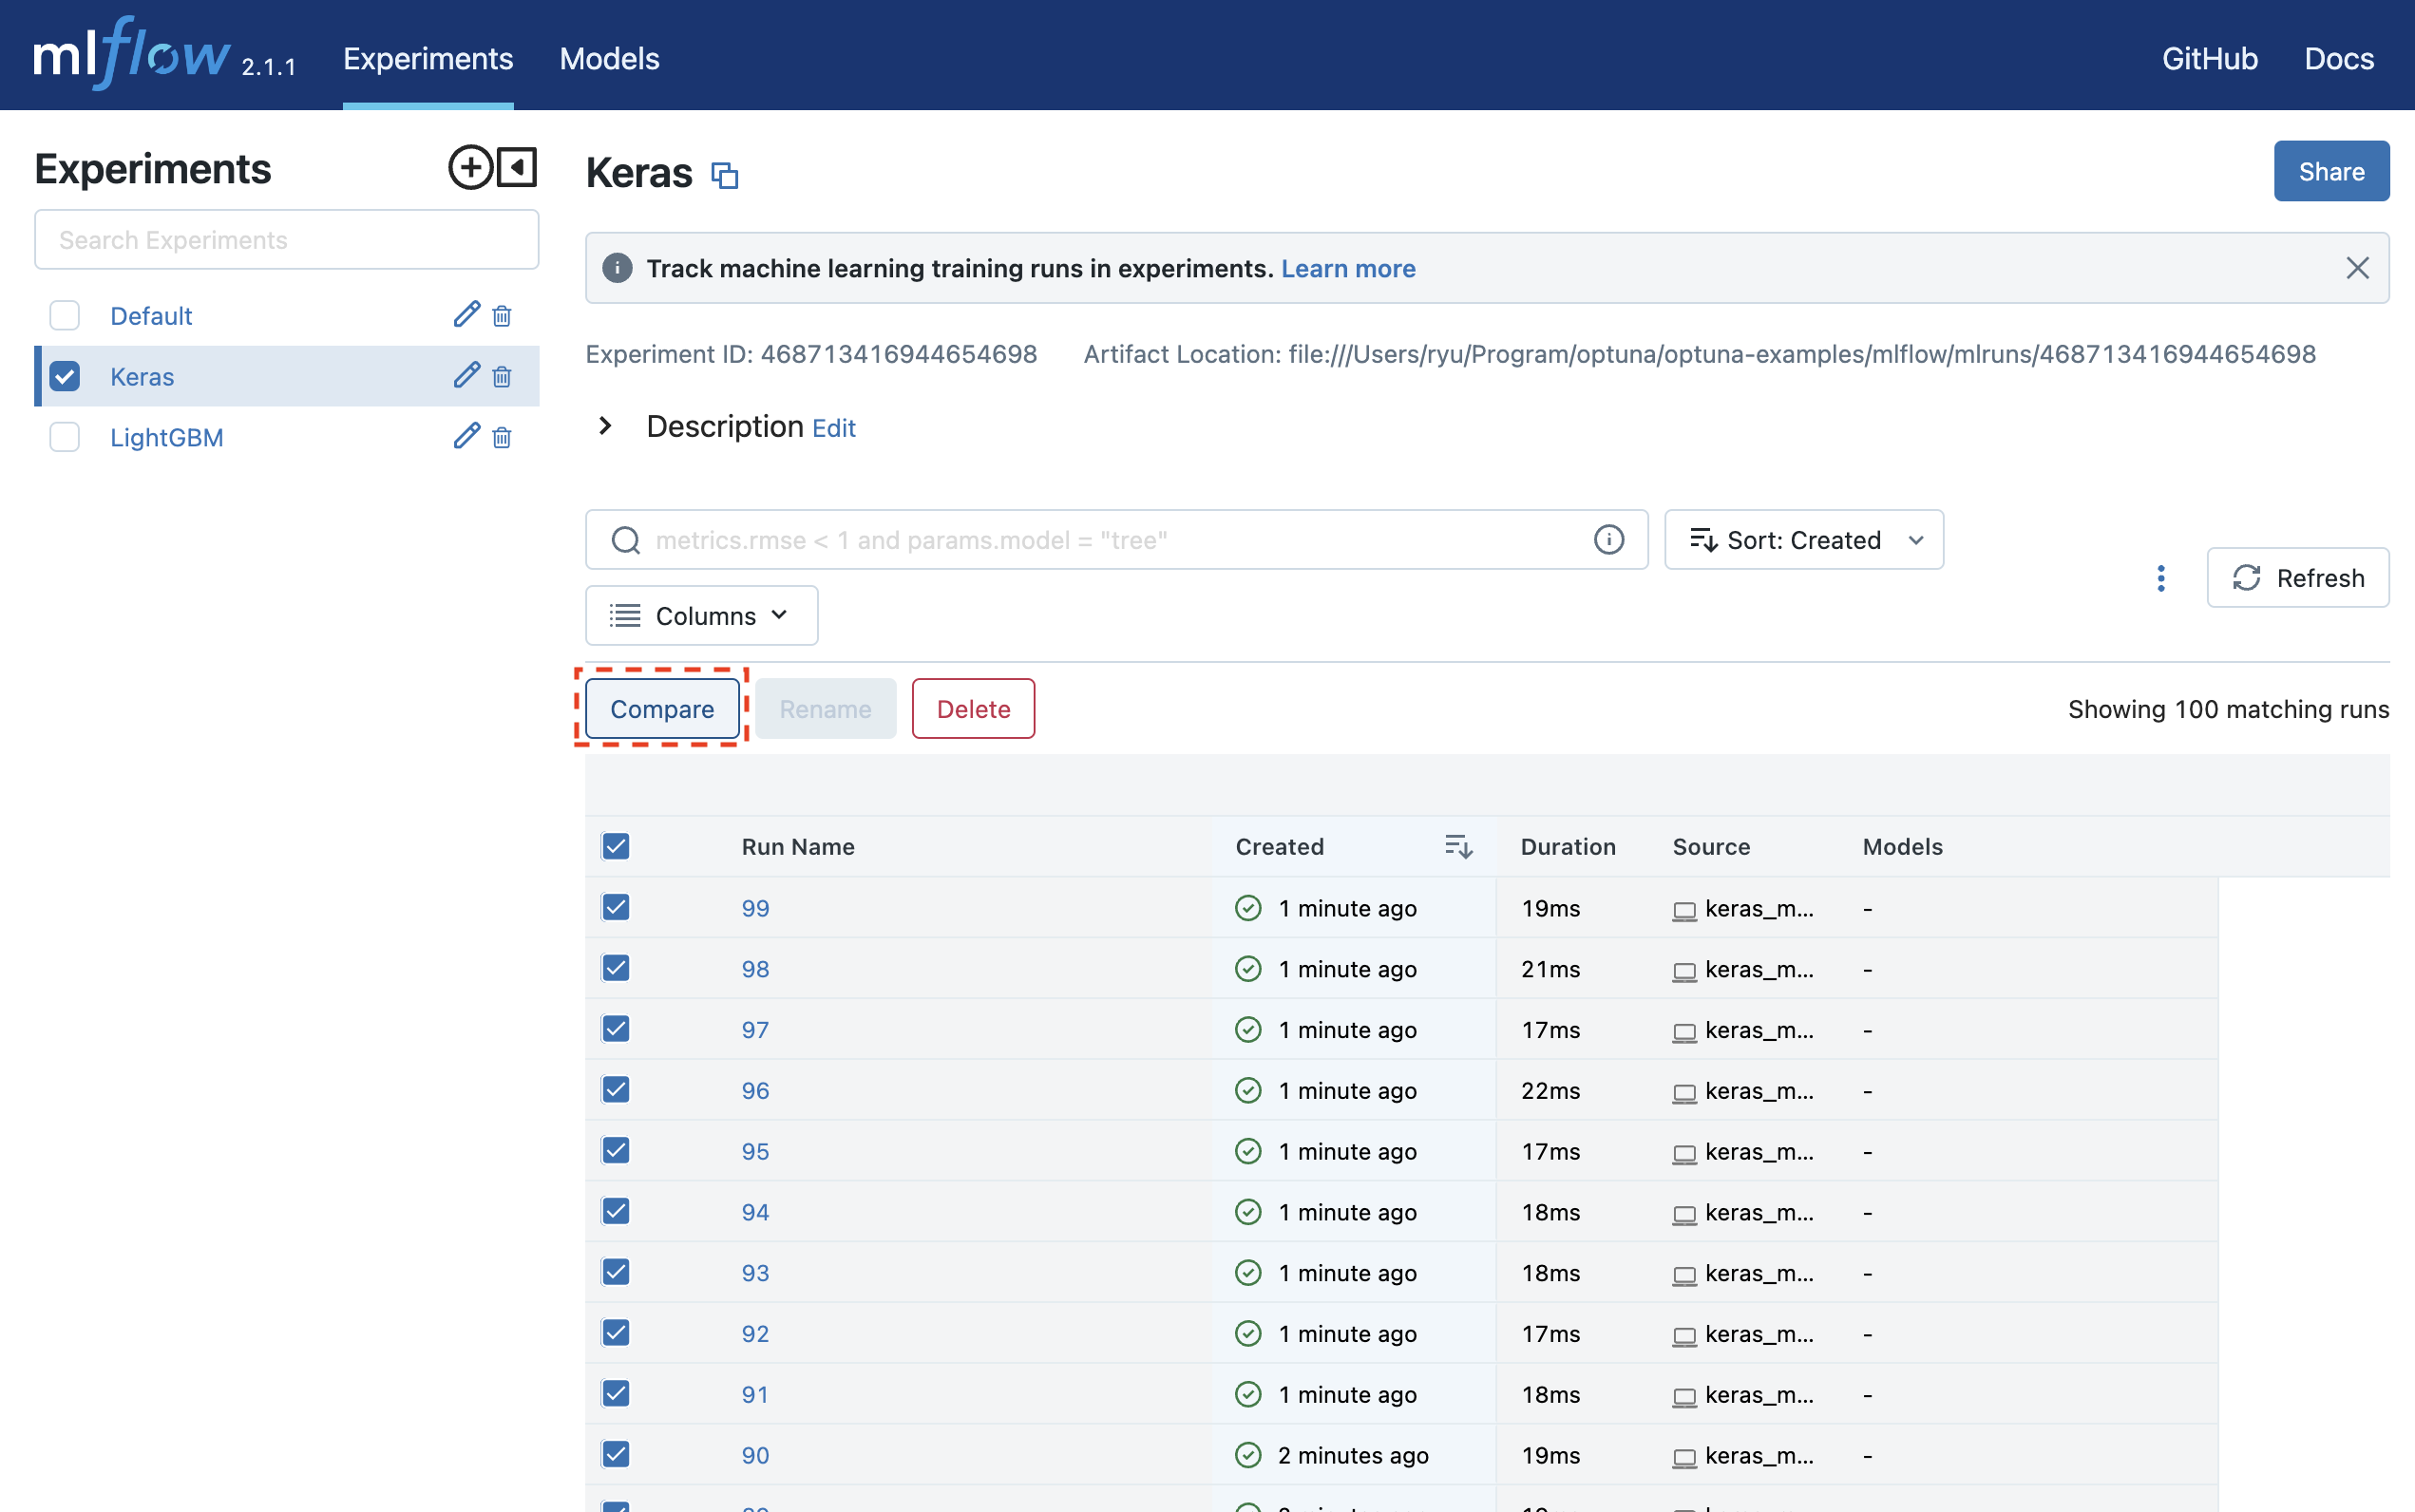
Task: Open the search filter help info icon
Action: (x=1608, y=540)
